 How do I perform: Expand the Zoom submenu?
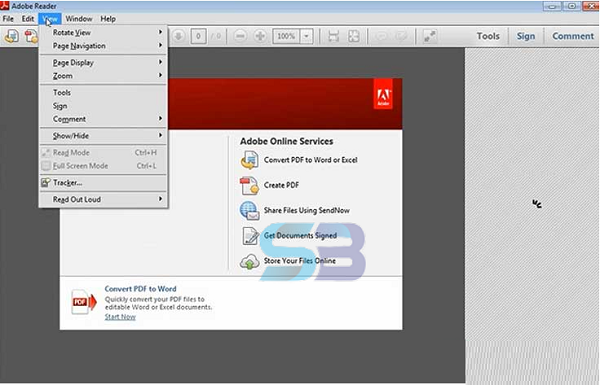[x=103, y=76]
